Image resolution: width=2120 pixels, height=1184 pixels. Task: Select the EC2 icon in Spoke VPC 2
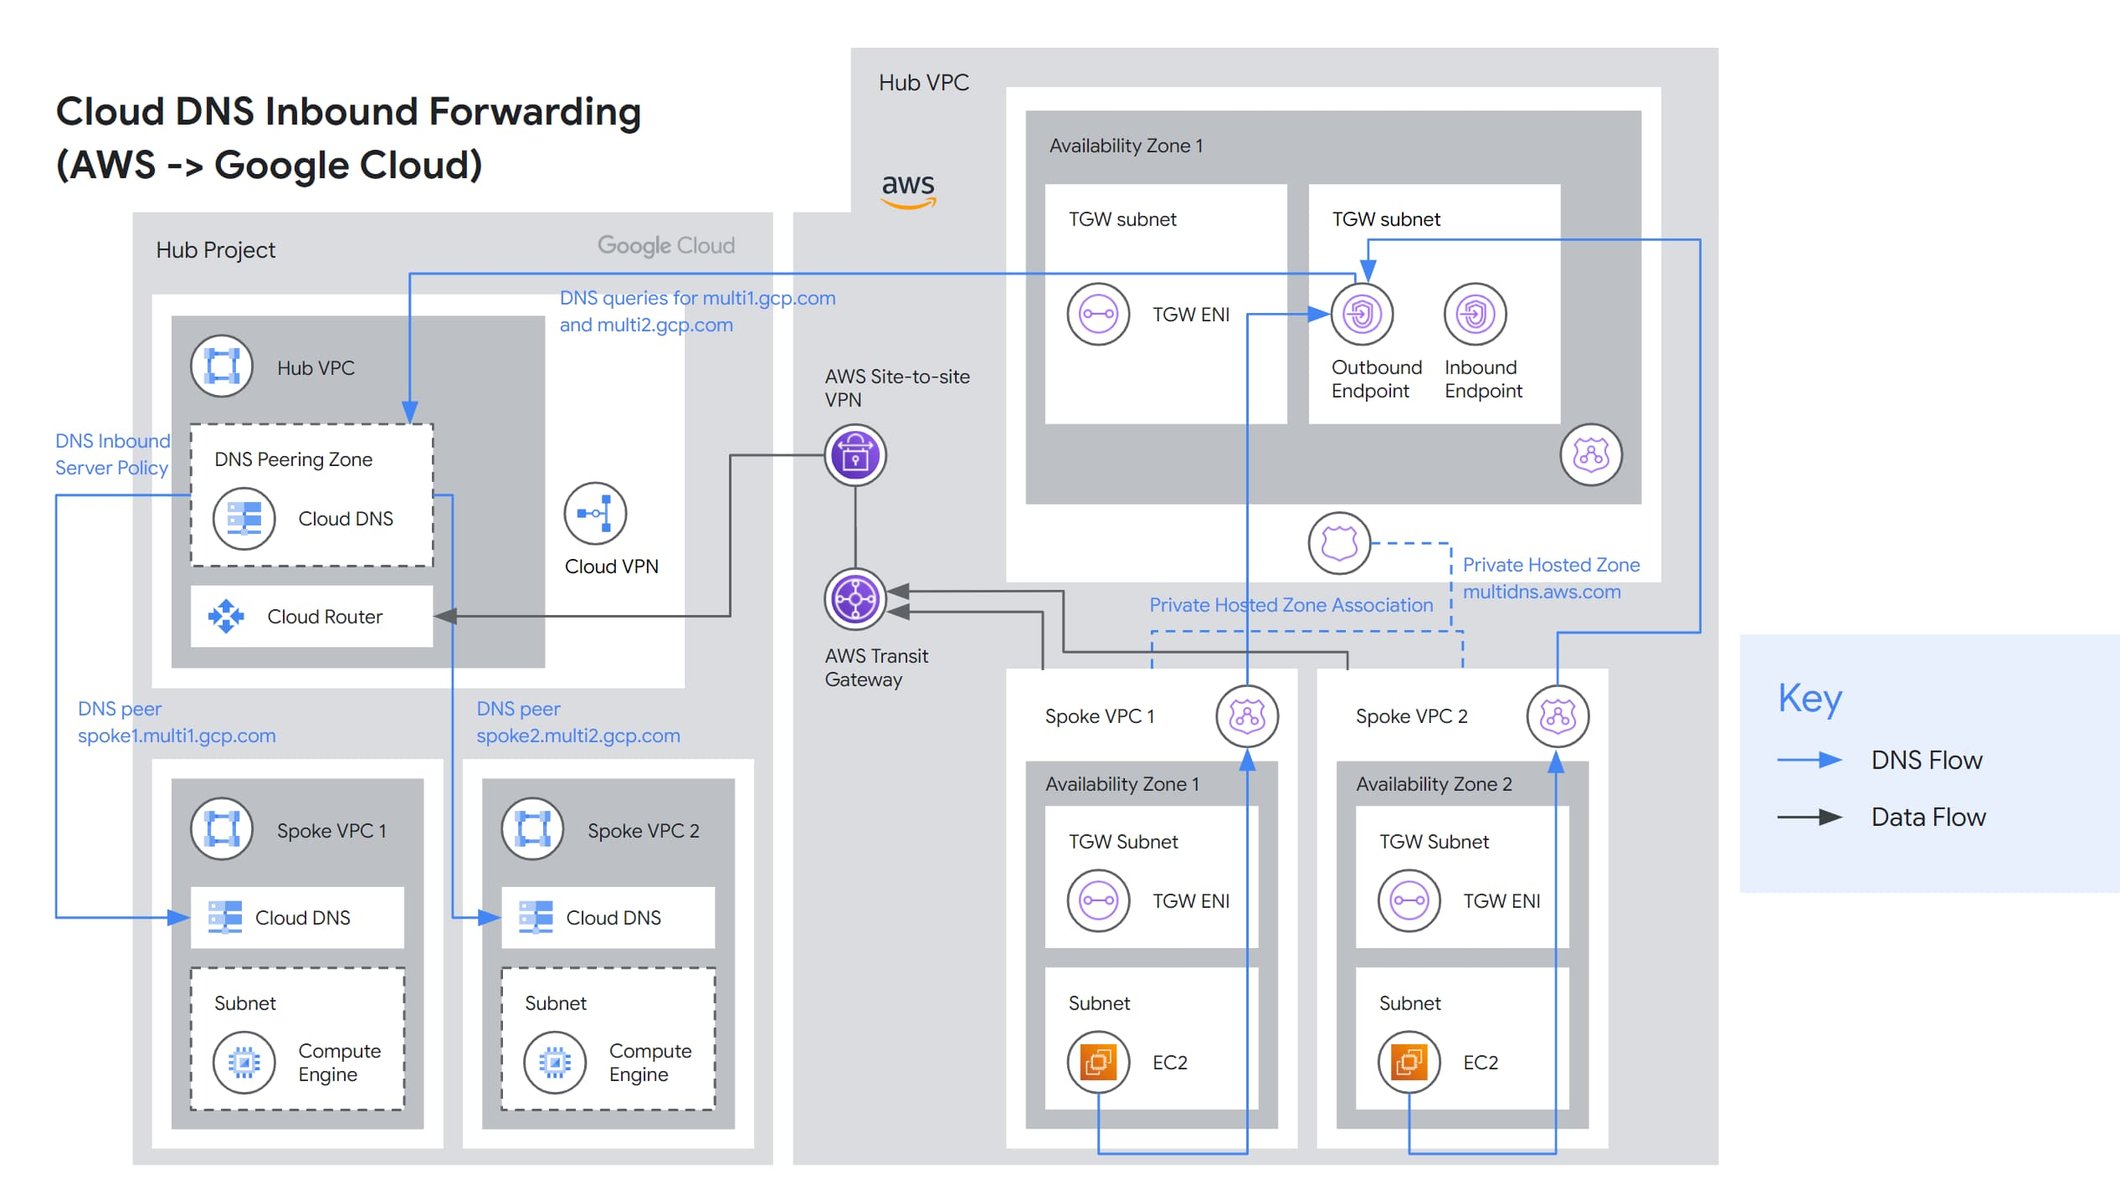pyautogui.click(x=1409, y=1062)
